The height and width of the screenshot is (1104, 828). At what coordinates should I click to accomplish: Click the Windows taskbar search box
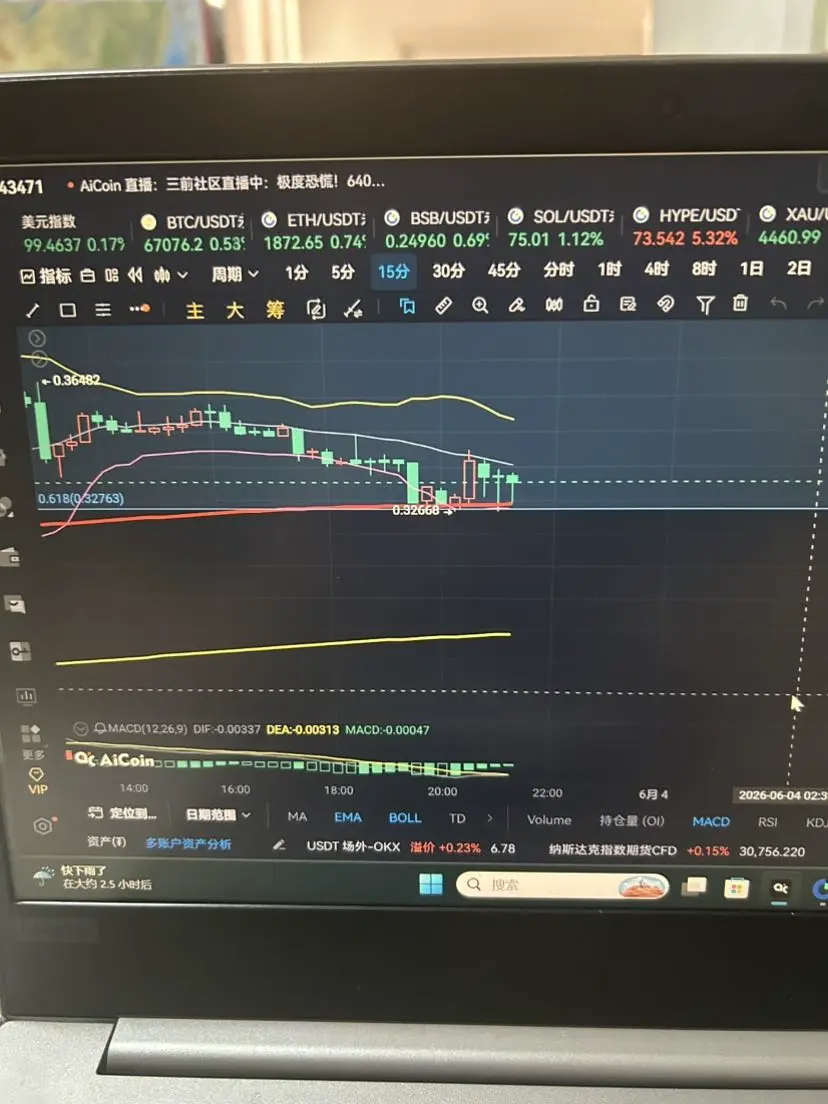tap(562, 884)
